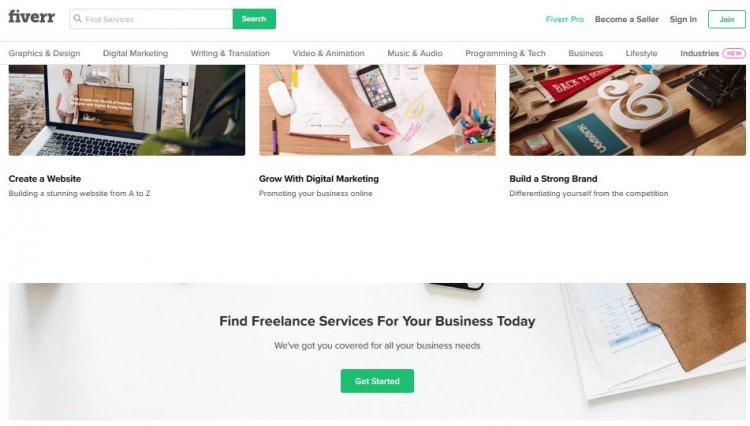
Task: Open Video & Animation category
Action: tap(329, 53)
